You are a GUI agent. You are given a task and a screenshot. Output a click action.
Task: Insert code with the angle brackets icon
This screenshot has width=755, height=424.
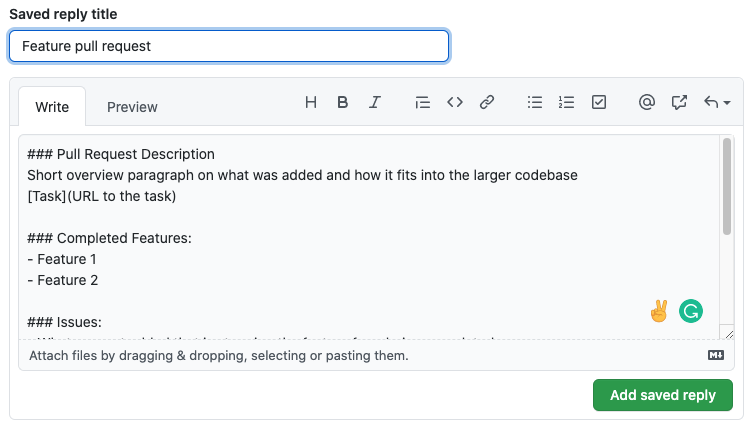point(455,103)
